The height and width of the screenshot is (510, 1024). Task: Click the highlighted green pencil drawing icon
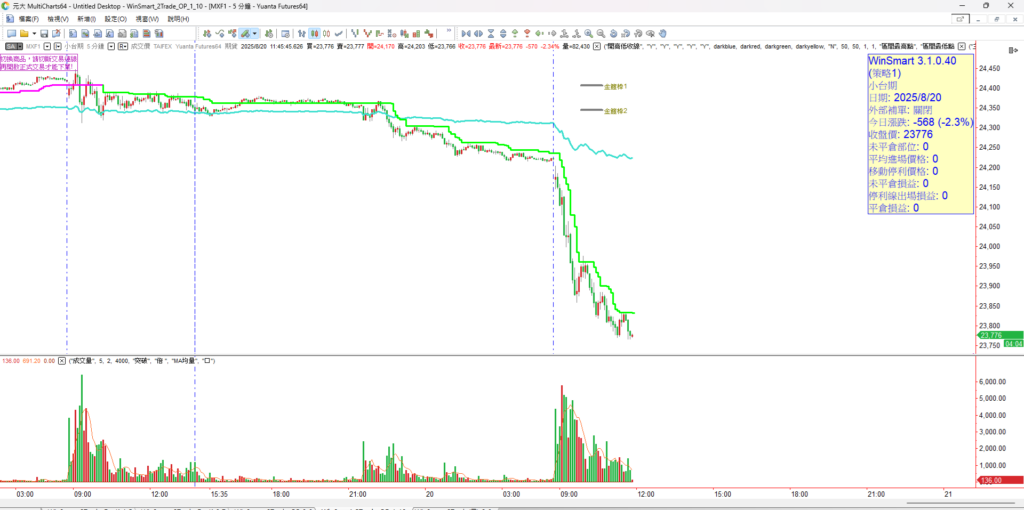[245, 33]
